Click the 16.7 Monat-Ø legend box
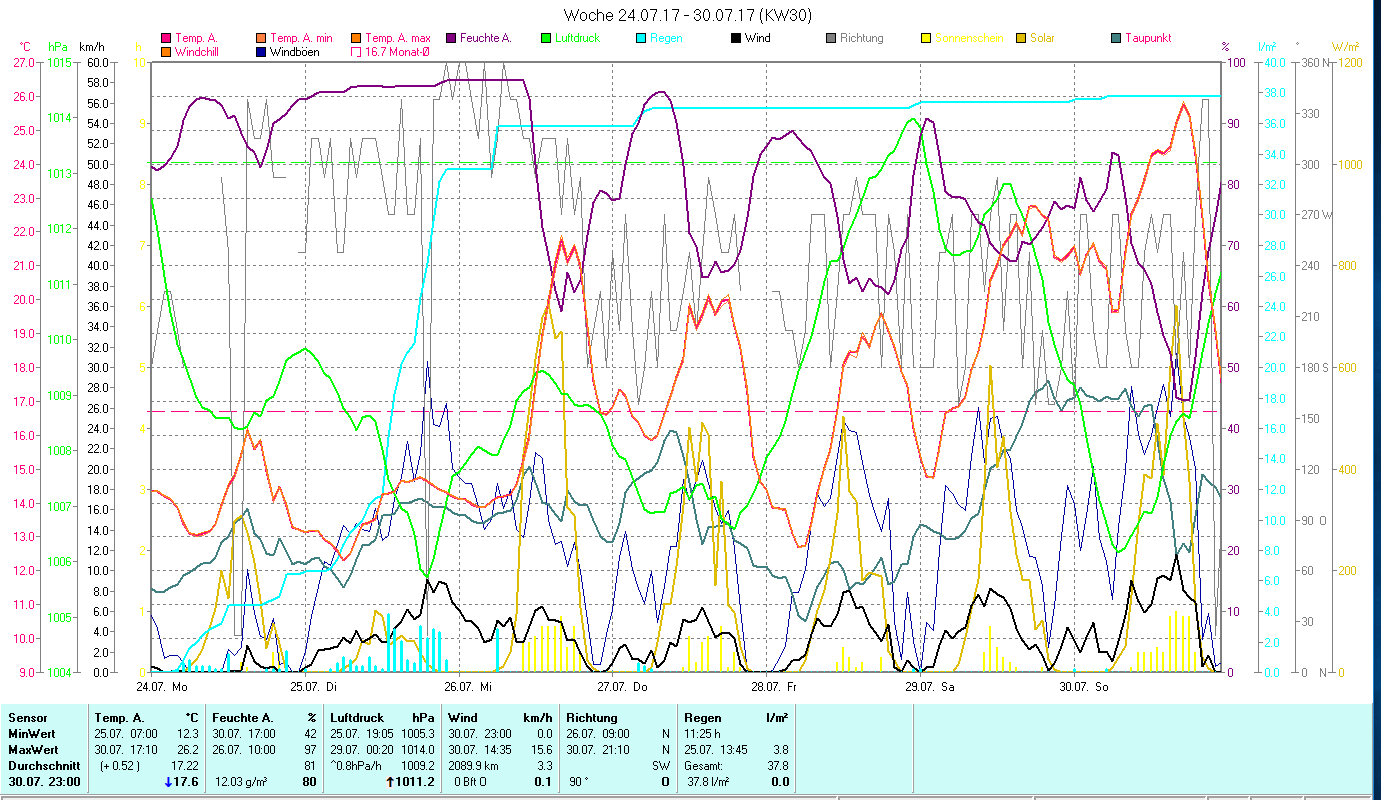This screenshot has width=1381, height=800. [355, 51]
